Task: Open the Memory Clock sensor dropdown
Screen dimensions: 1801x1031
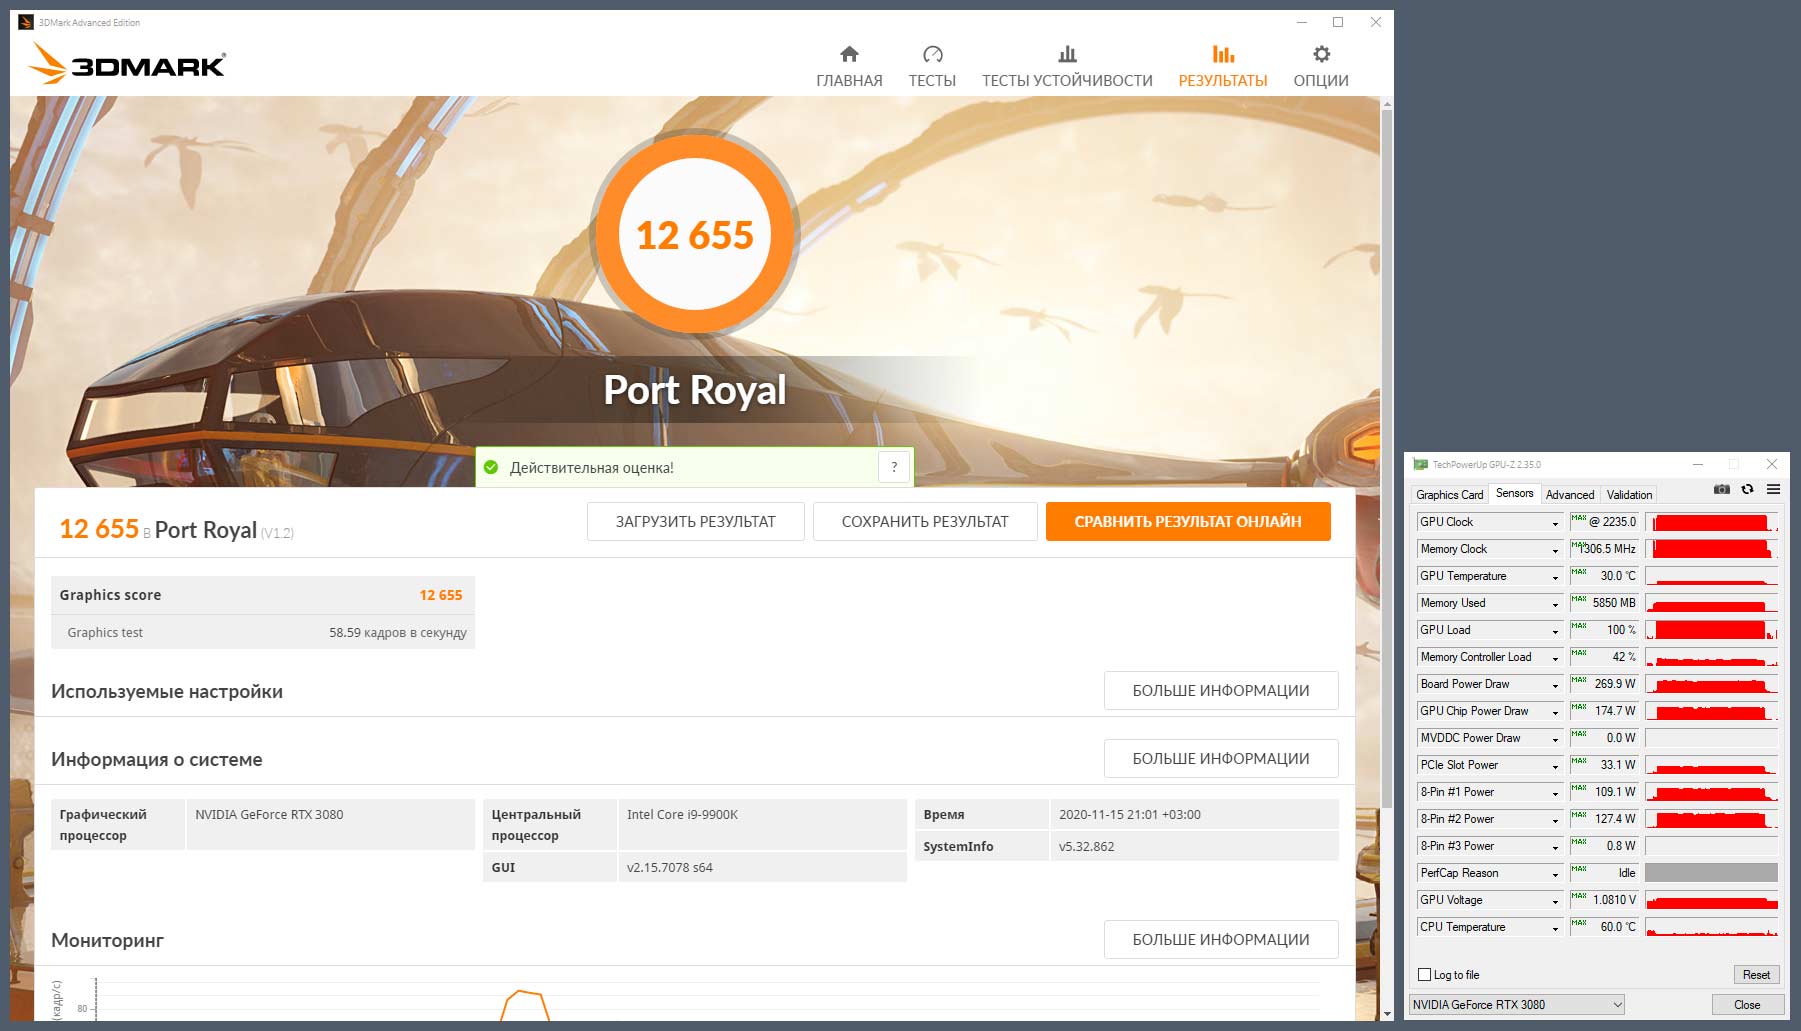Action: point(1555,550)
